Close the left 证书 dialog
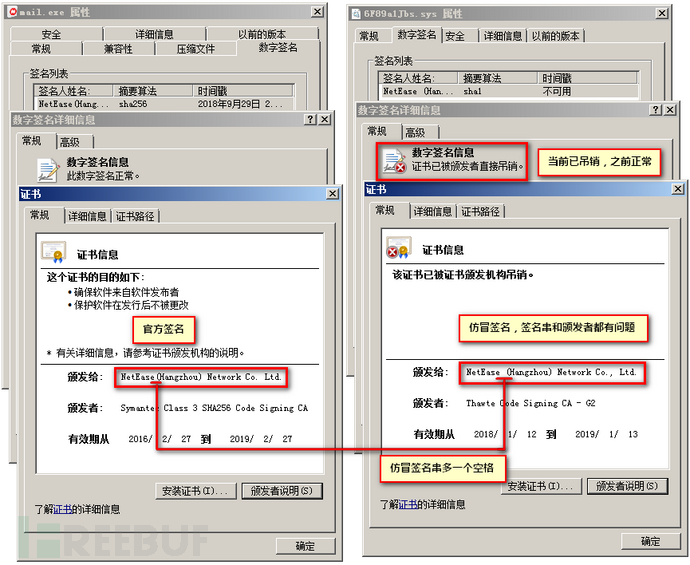The width and height of the screenshot is (690, 565). pyautogui.click(x=333, y=194)
